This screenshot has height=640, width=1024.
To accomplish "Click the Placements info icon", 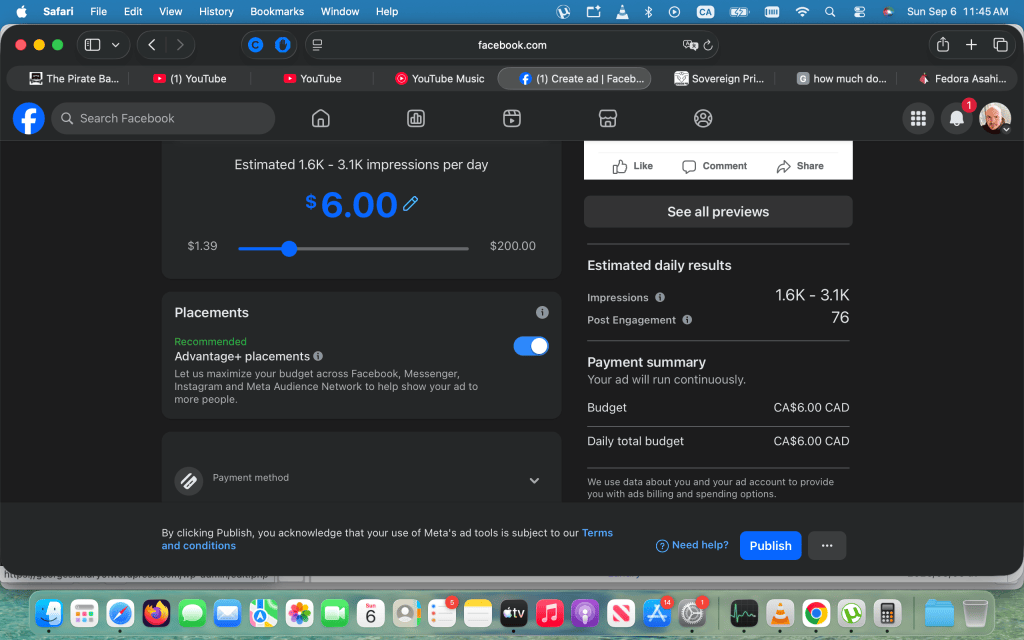I will tap(542, 312).
